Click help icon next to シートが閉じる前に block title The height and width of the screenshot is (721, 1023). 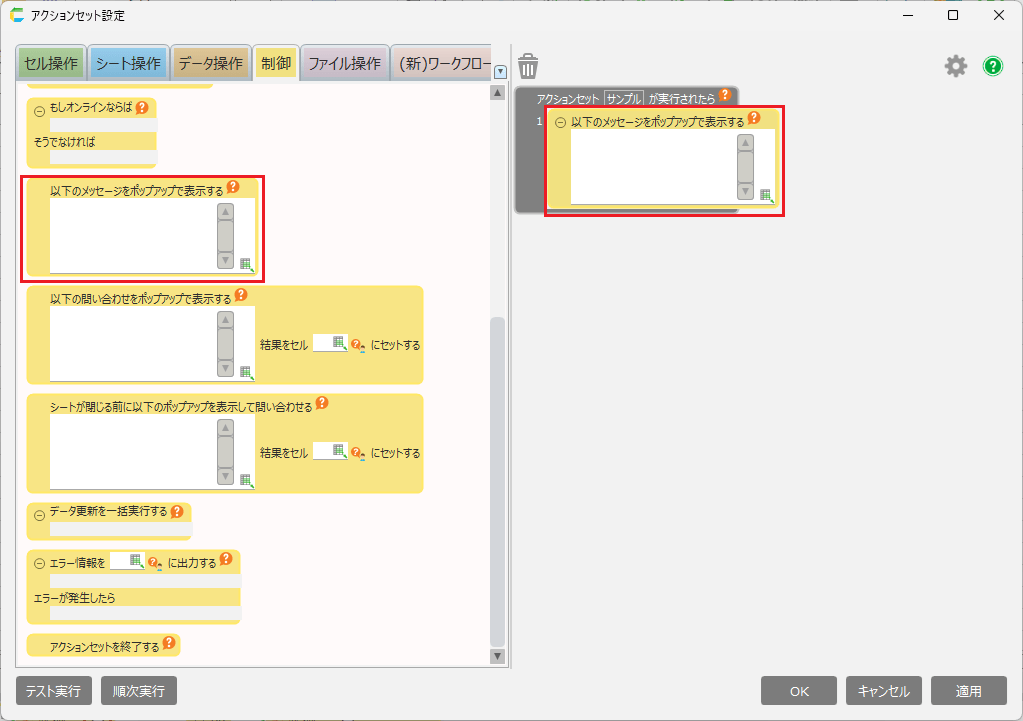click(x=322, y=404)
